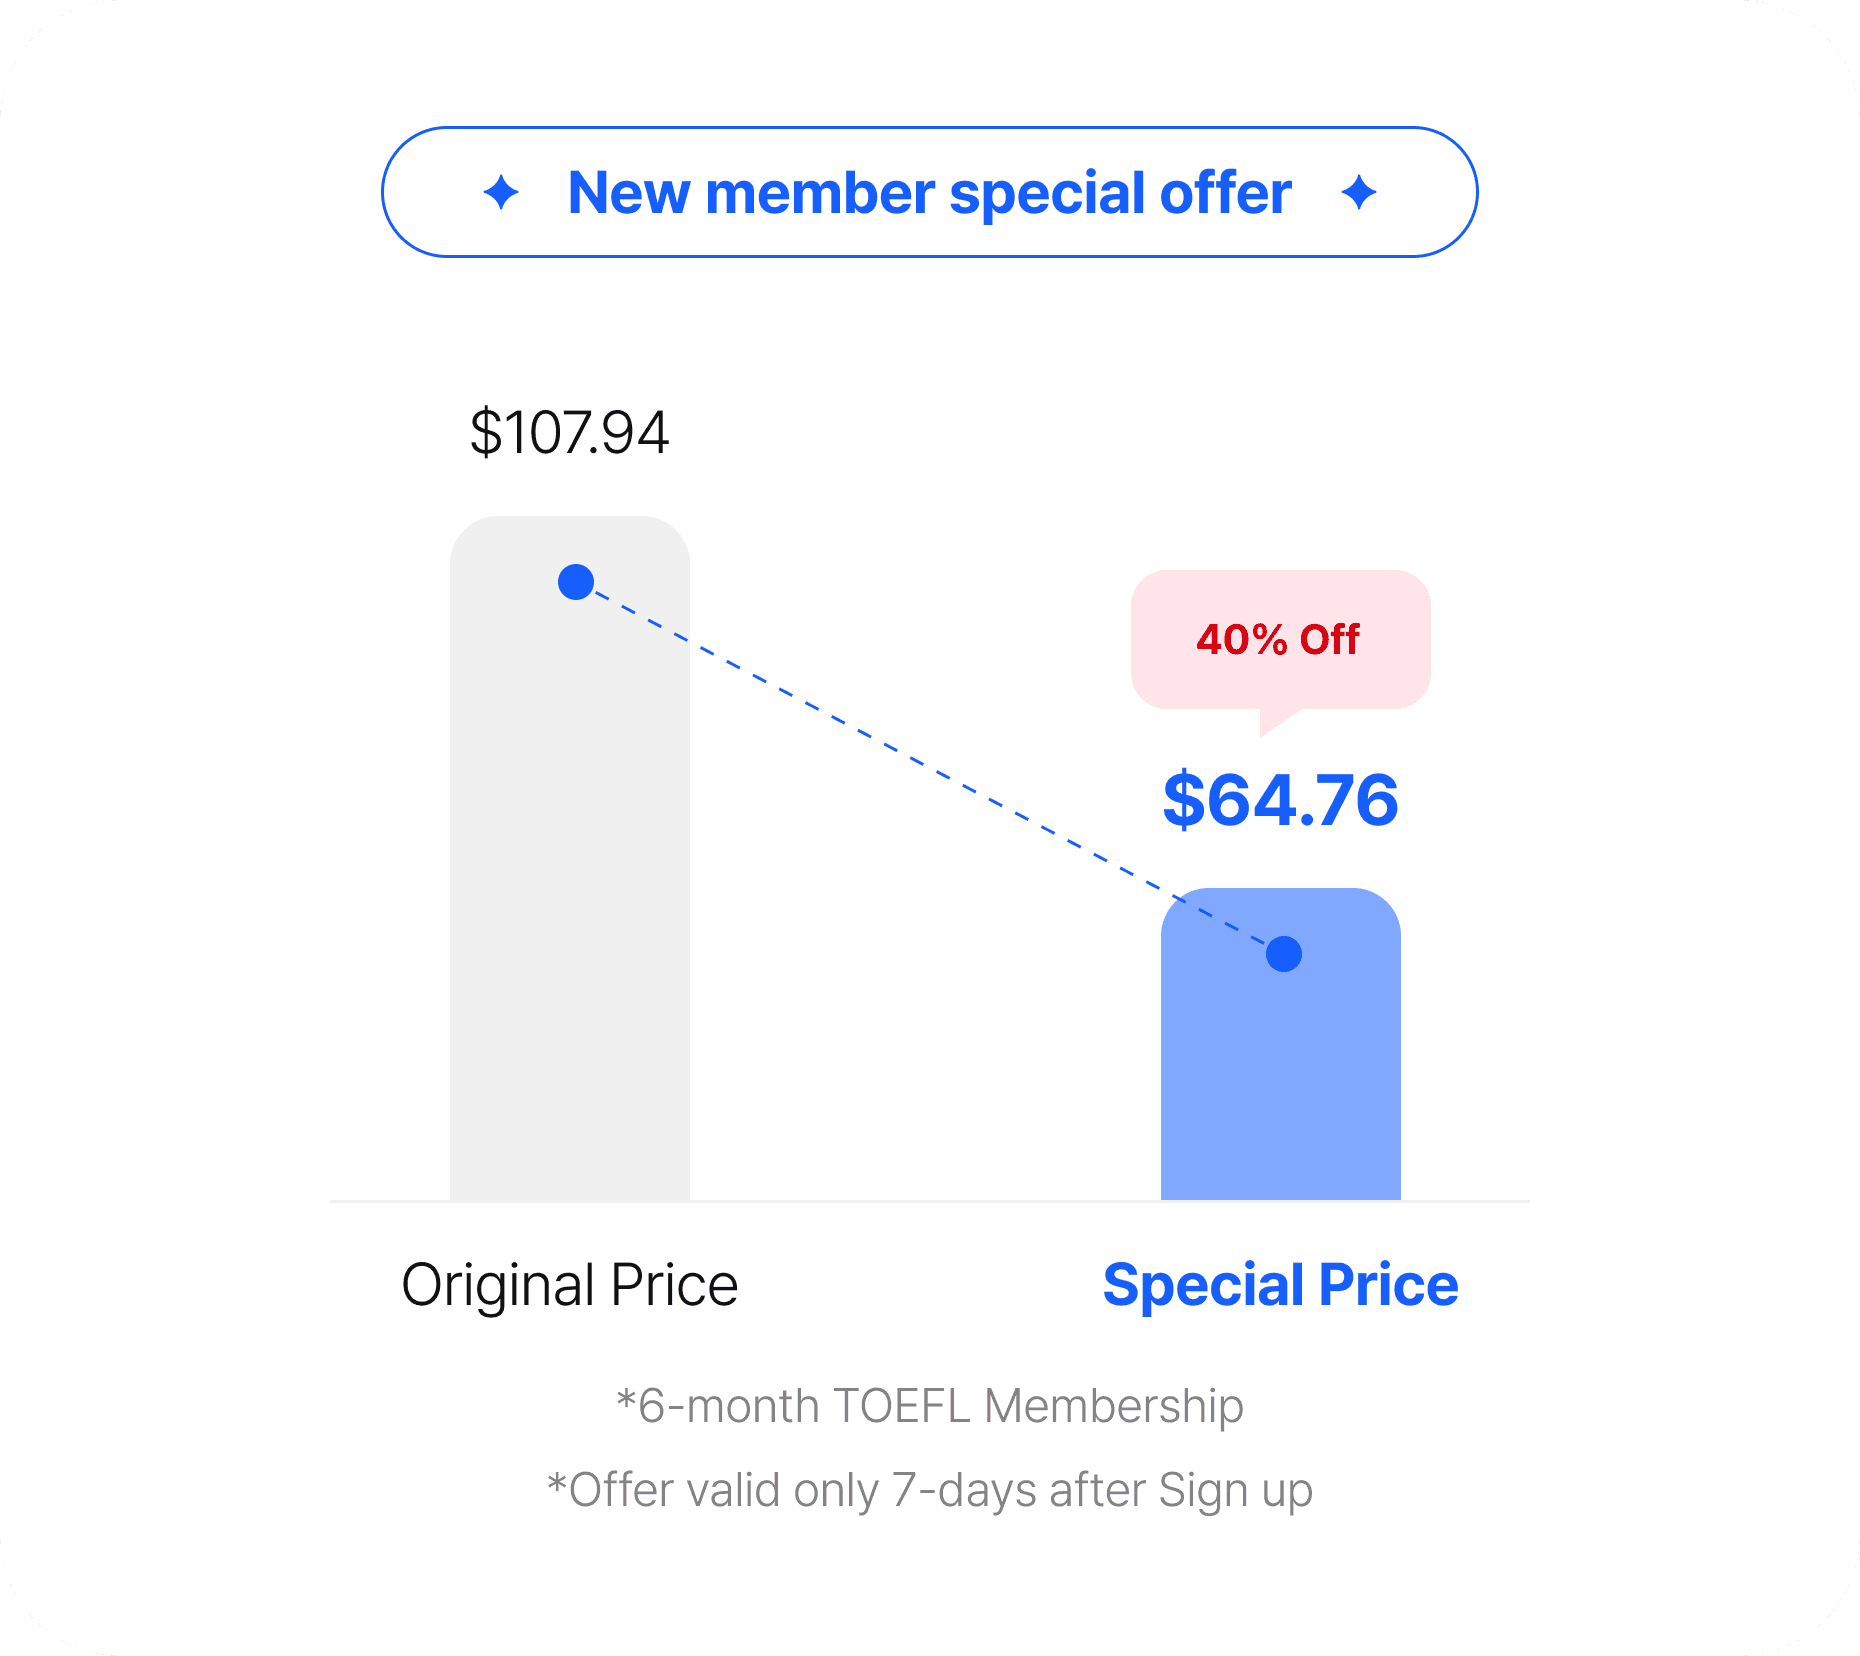Click the 6-month TOEFL Membership note

point(930,1406)
